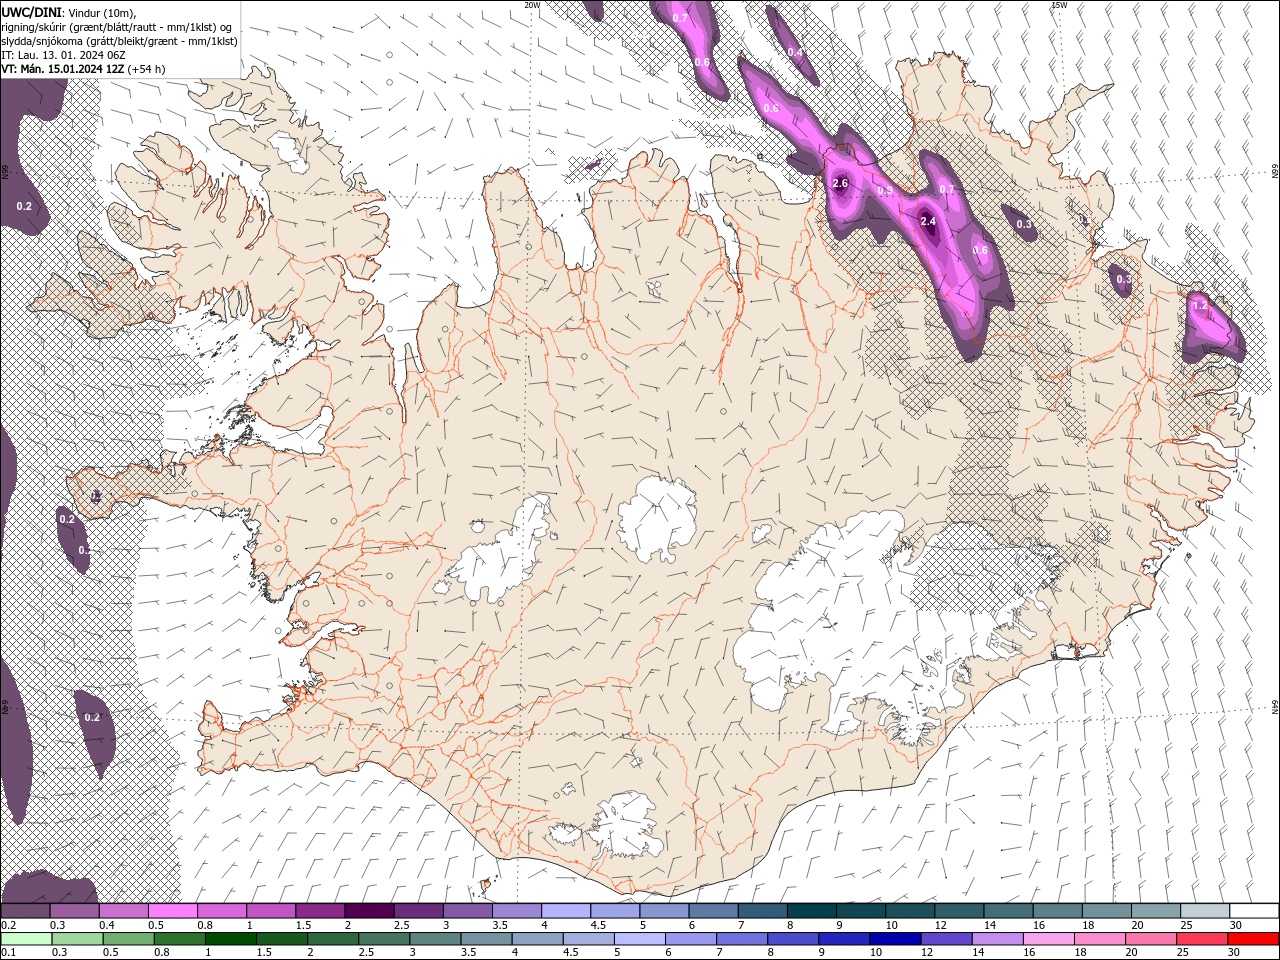Viewport: 1280px width, 960px height.
Task: Click the rigning/skúrir legend description line
Action: click(x=116, y=27)
